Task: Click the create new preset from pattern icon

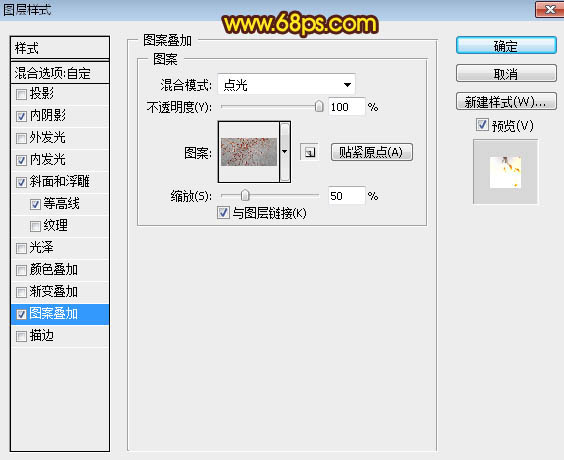Action: (x=309, y=152)
